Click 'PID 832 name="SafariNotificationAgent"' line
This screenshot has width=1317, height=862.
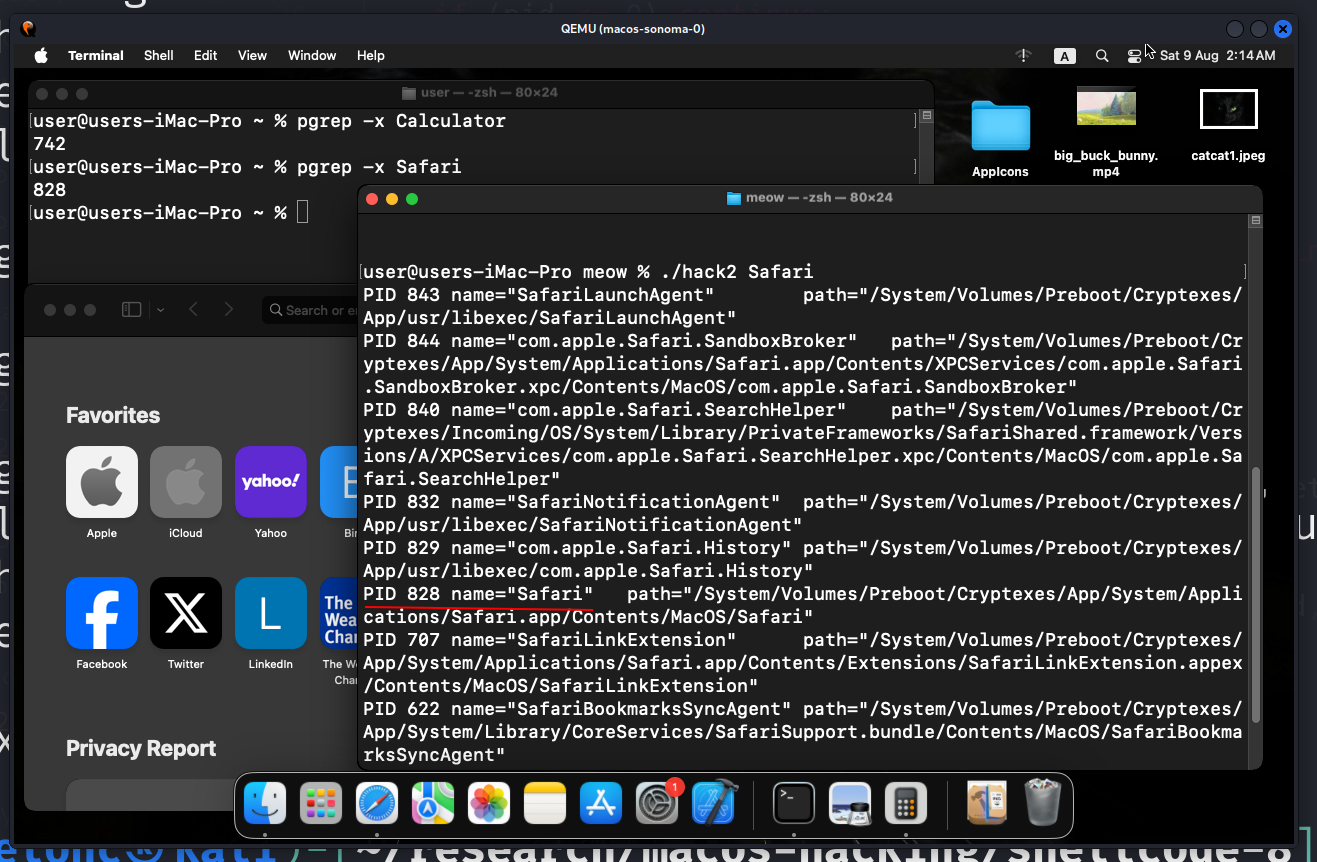572,501
